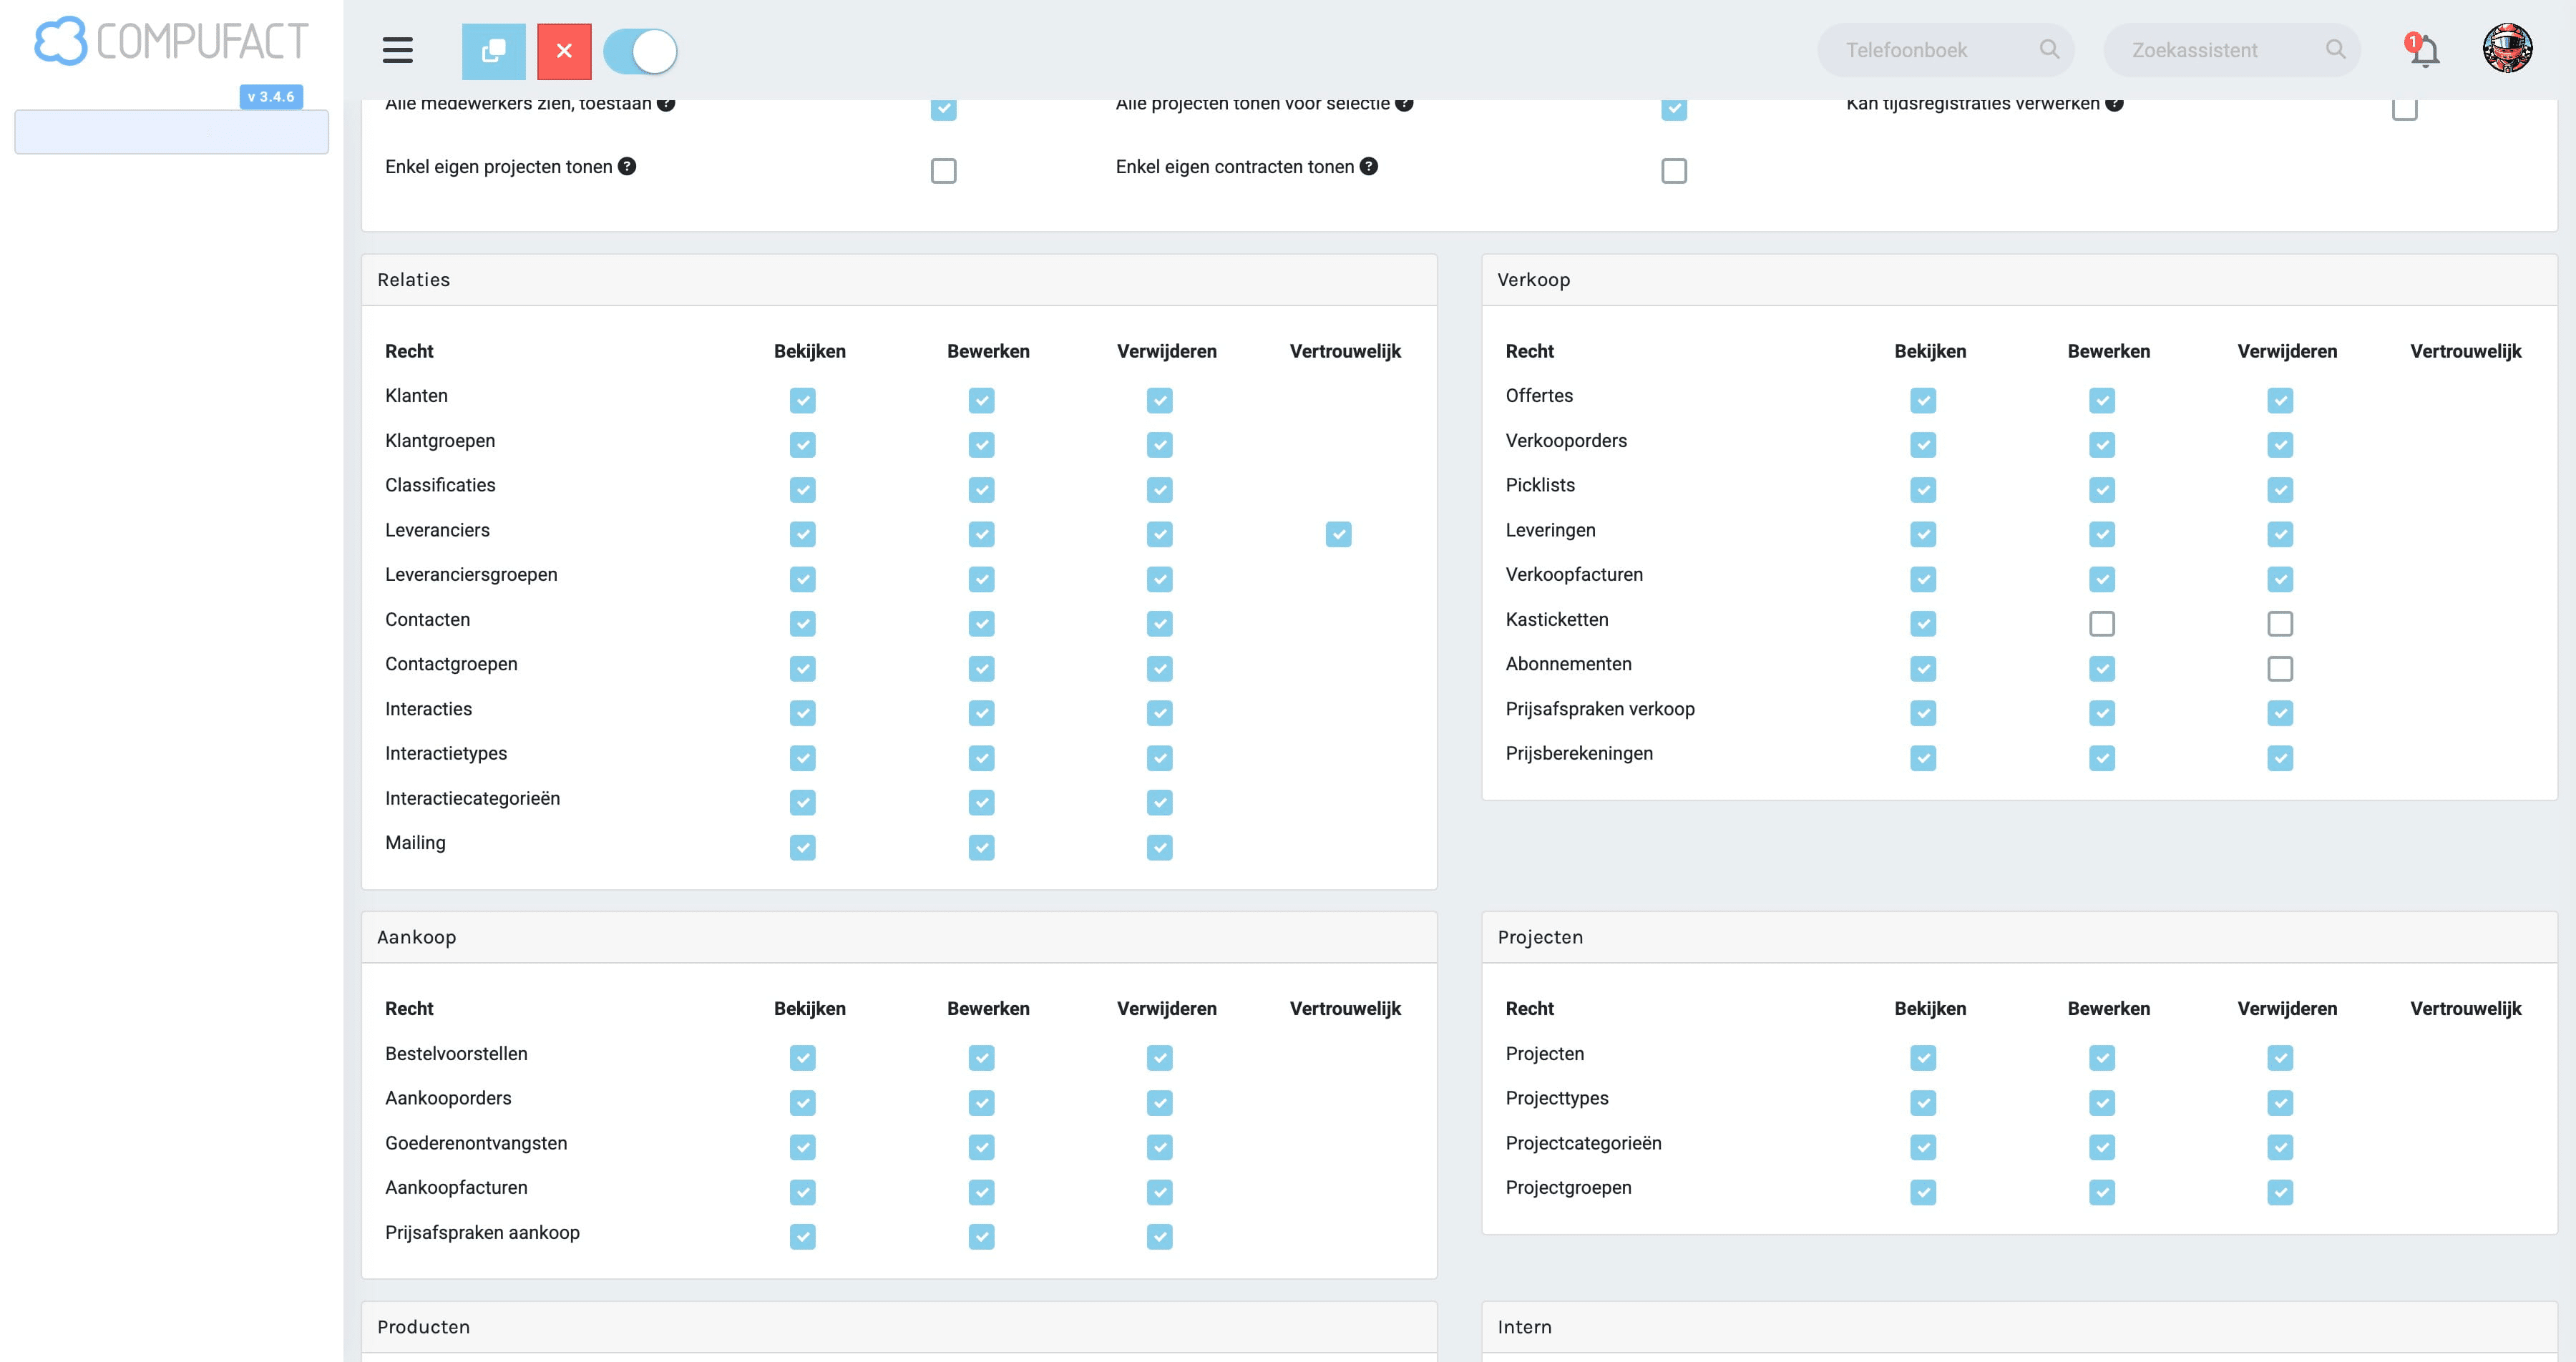The image size is (2576, 1362).
Task: Open the user avatar profile menu
Action: pyautogui.click(x=2507, y=49)
